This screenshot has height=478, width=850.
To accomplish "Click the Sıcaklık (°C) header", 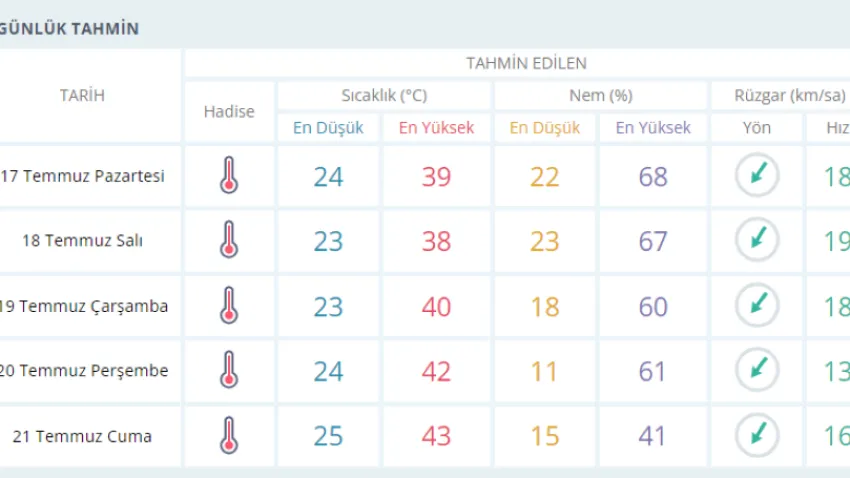I will [384, 96].
